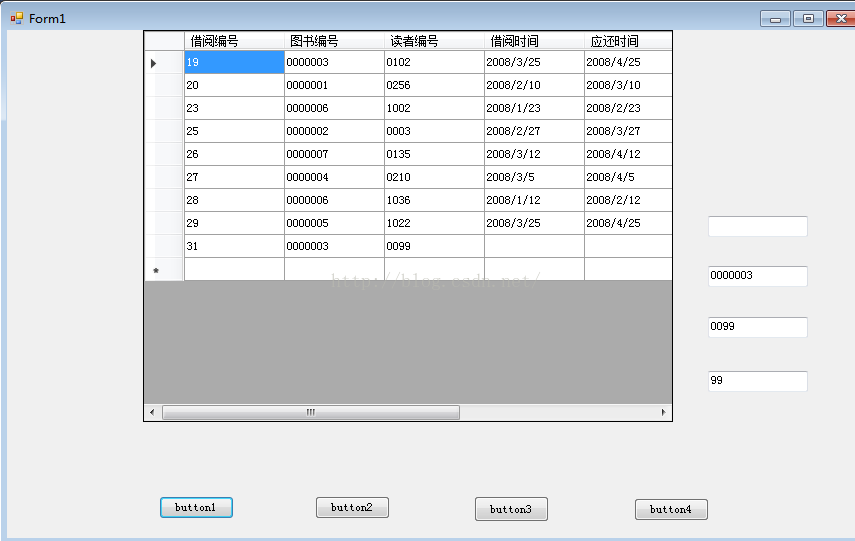
Task: Click the text box containing 0099
Action: pos(757,327)
